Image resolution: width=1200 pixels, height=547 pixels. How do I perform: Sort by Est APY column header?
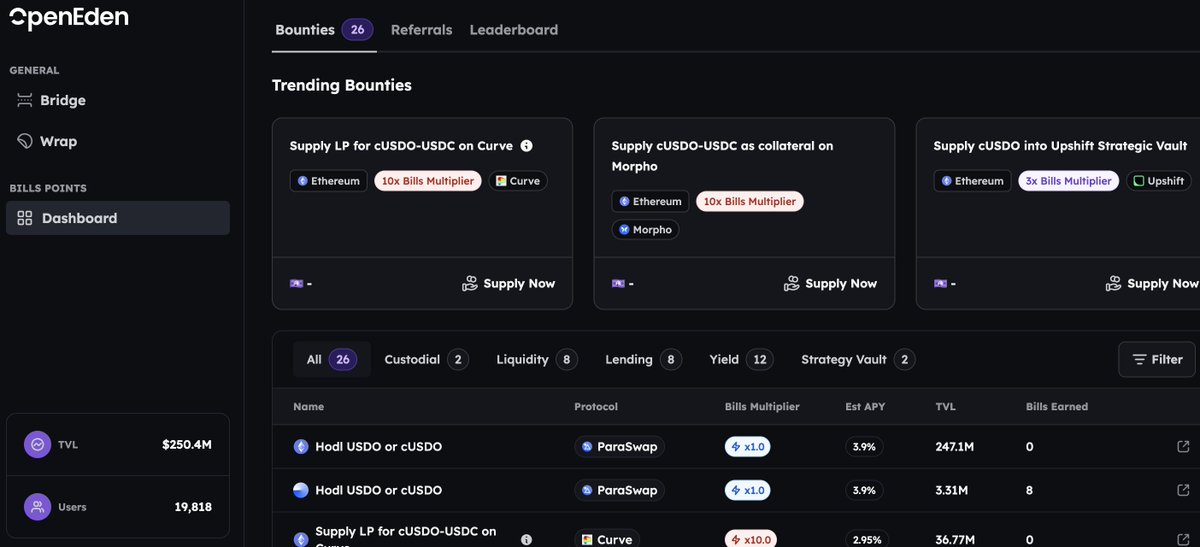(x=866, y=407)
